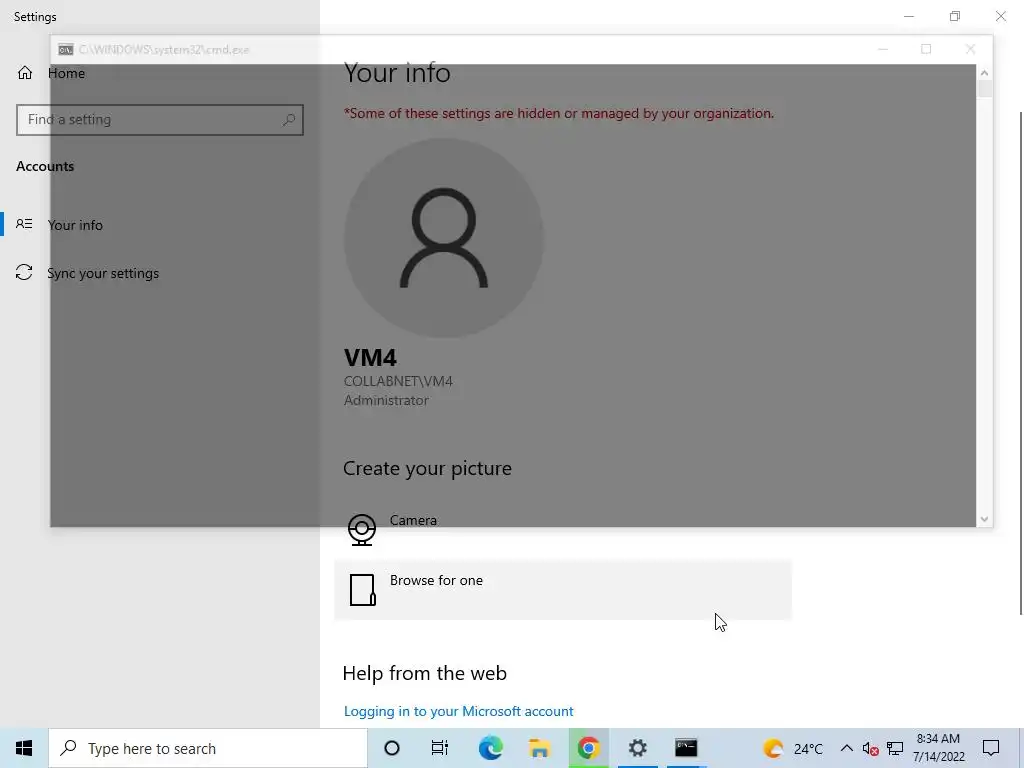Screen dimensions: 1024x768
Task: Click the Settings gear on taskbar
Action: tap(637, 748)
